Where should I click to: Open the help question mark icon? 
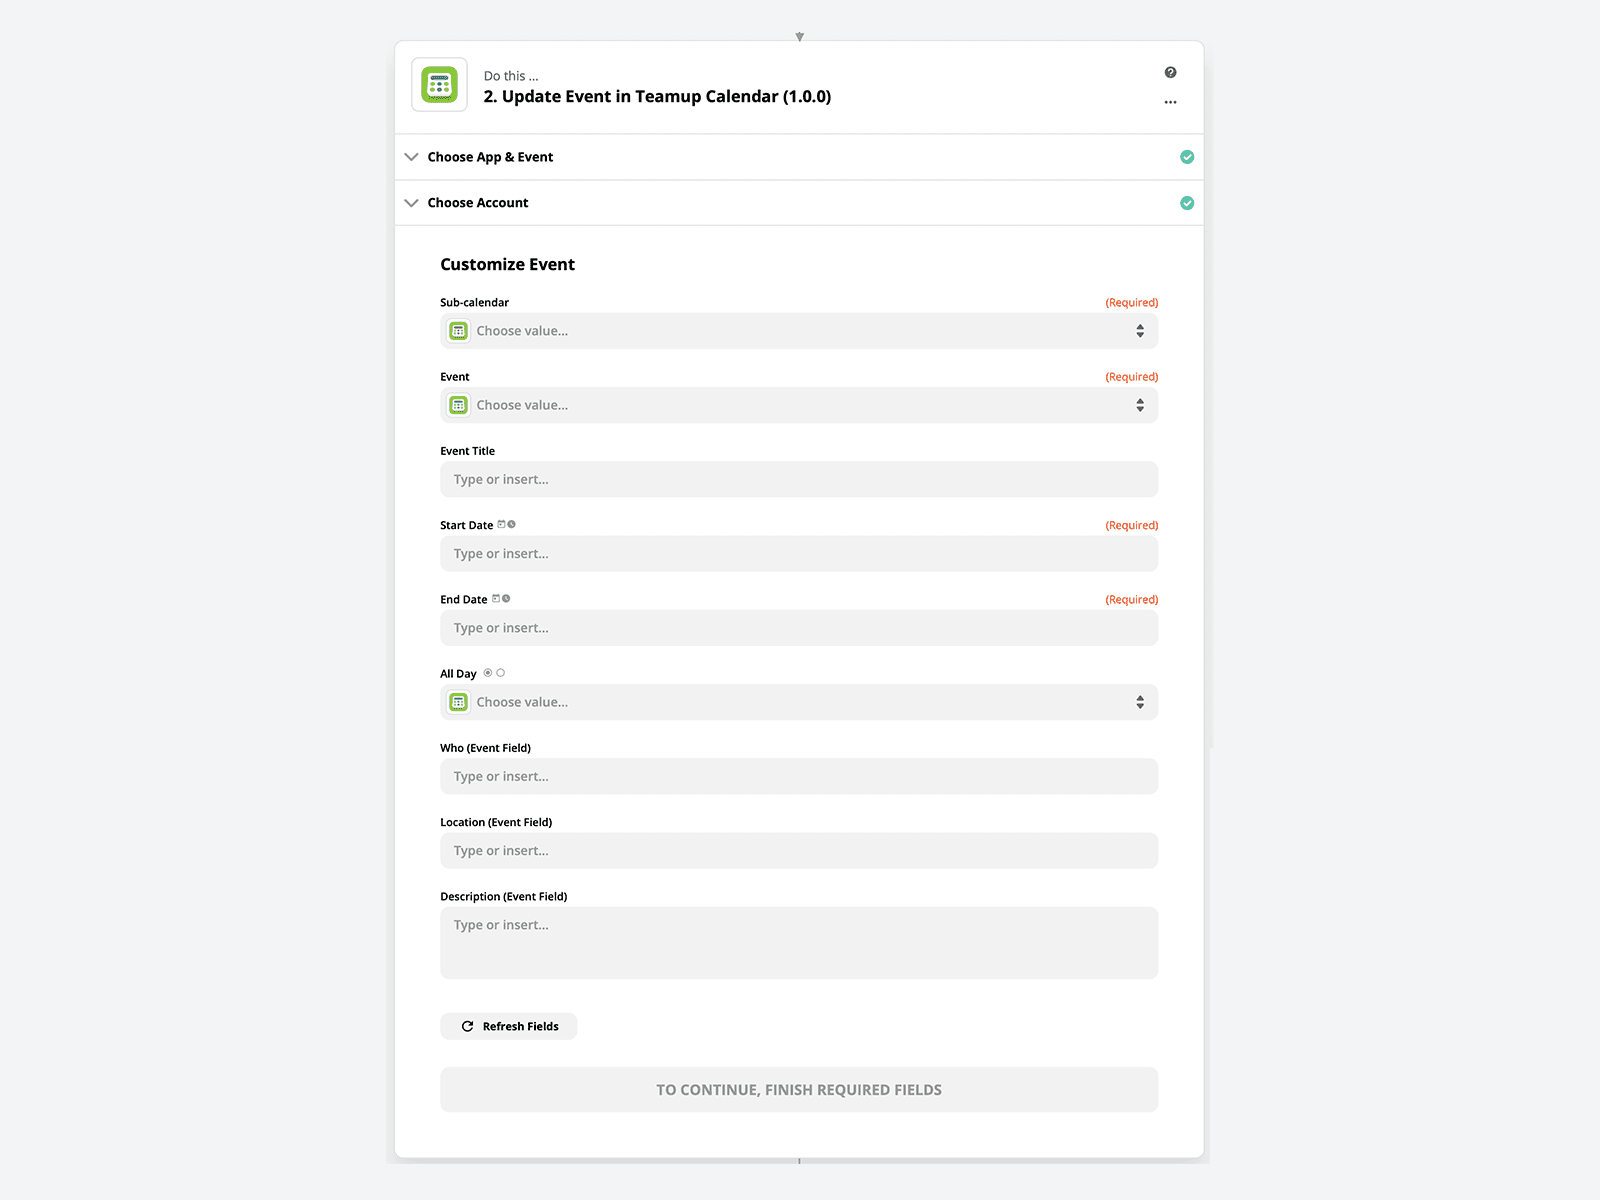(1170, 72)
